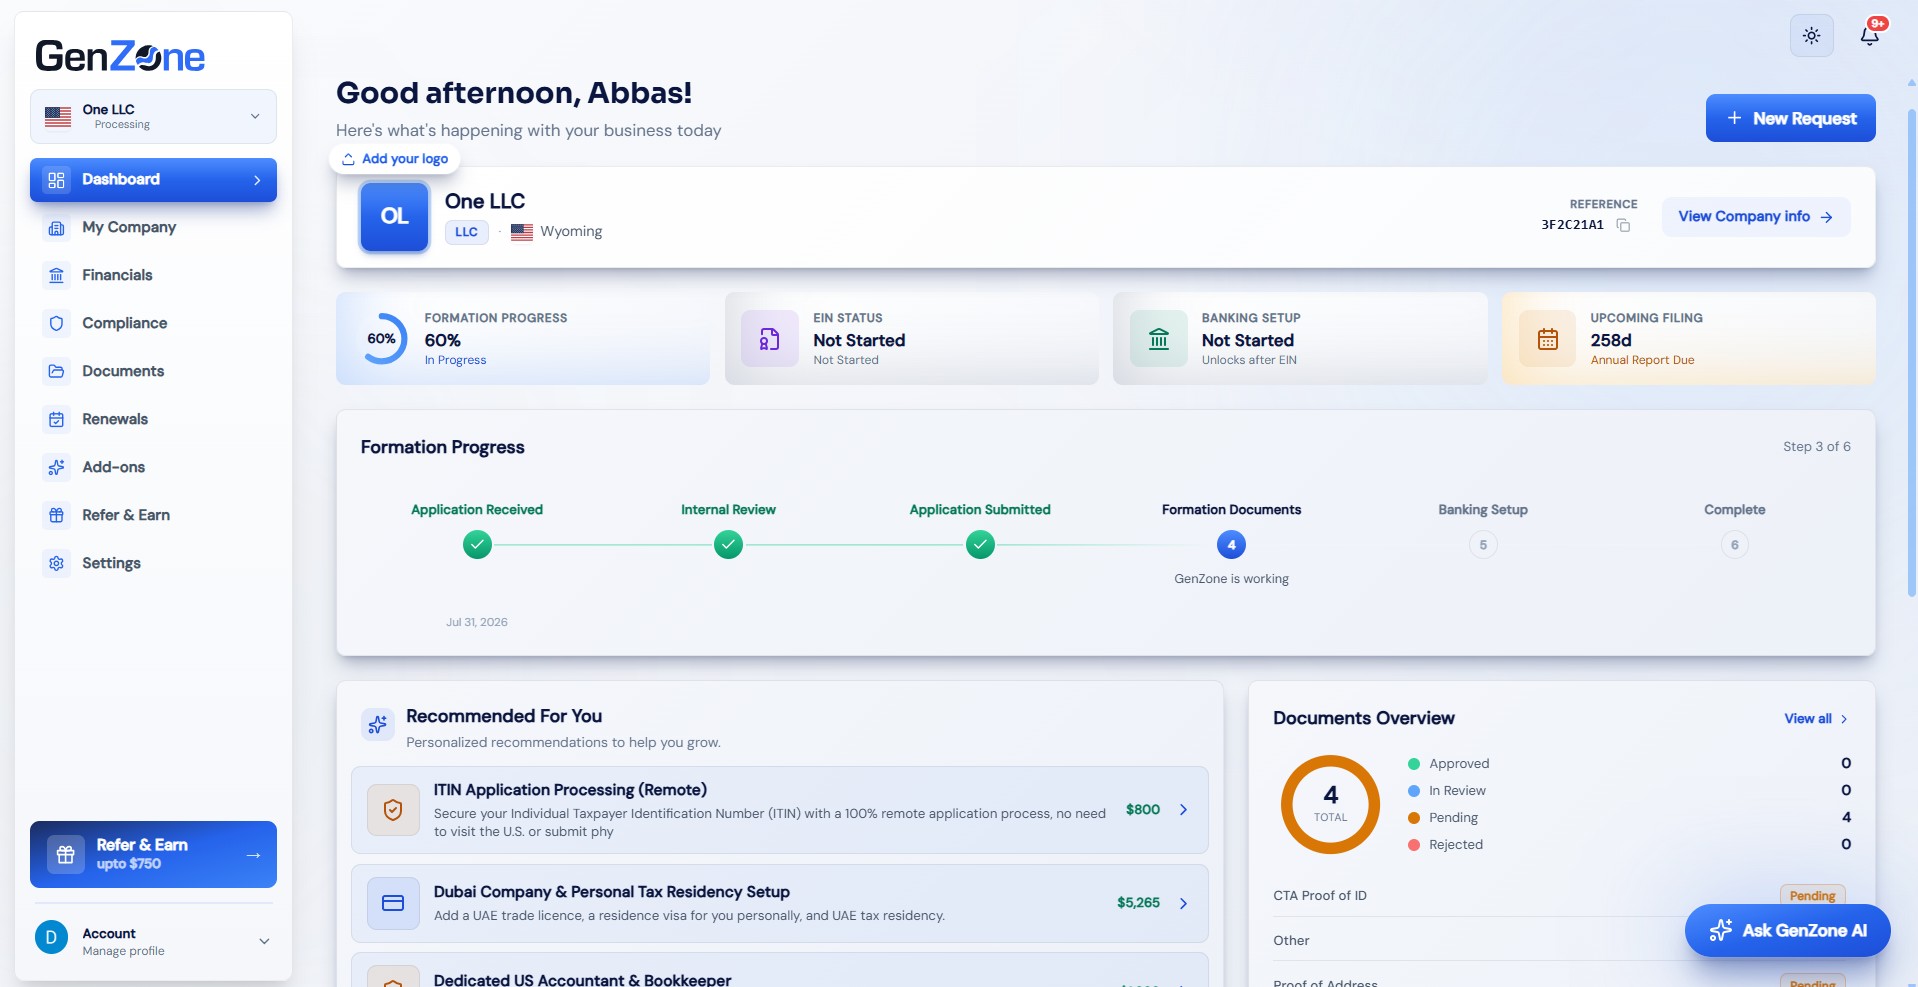The width and height of the screenshot is (1918, 987).
Task: Click the US flag in company selector
Action: pos(58,117)
